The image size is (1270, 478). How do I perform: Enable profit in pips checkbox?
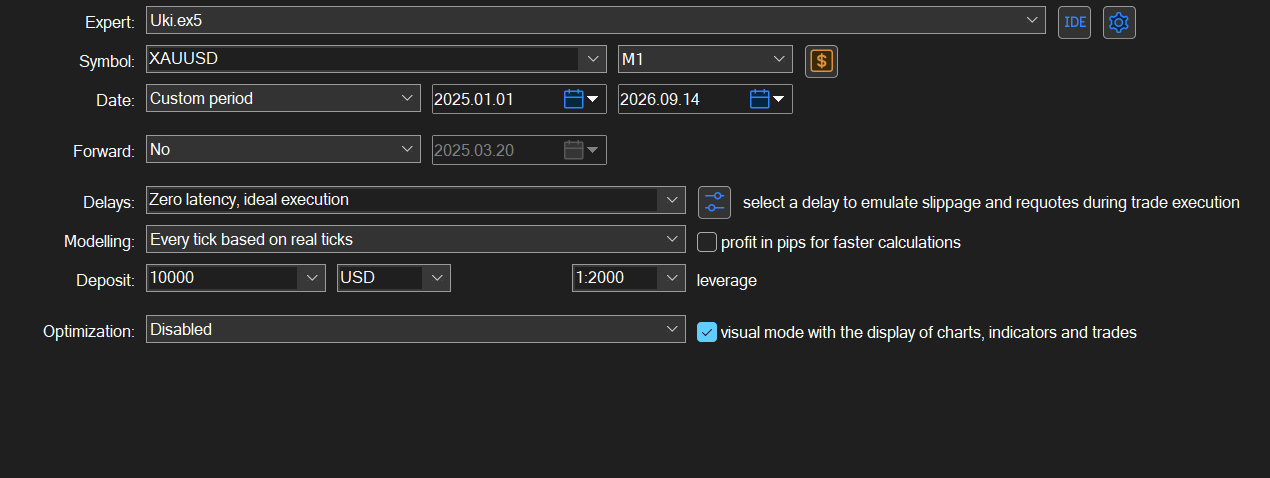point(707,241)
